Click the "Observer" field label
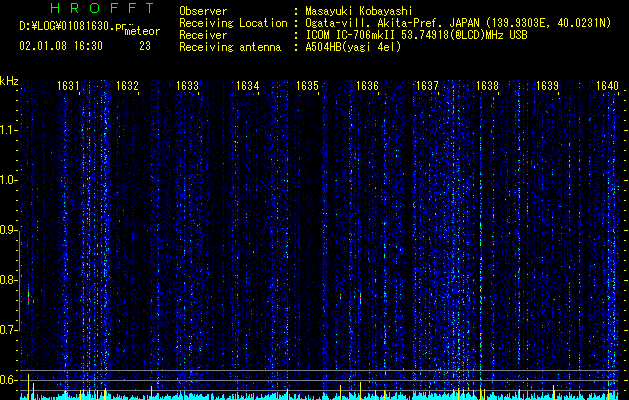 point(203,11)
